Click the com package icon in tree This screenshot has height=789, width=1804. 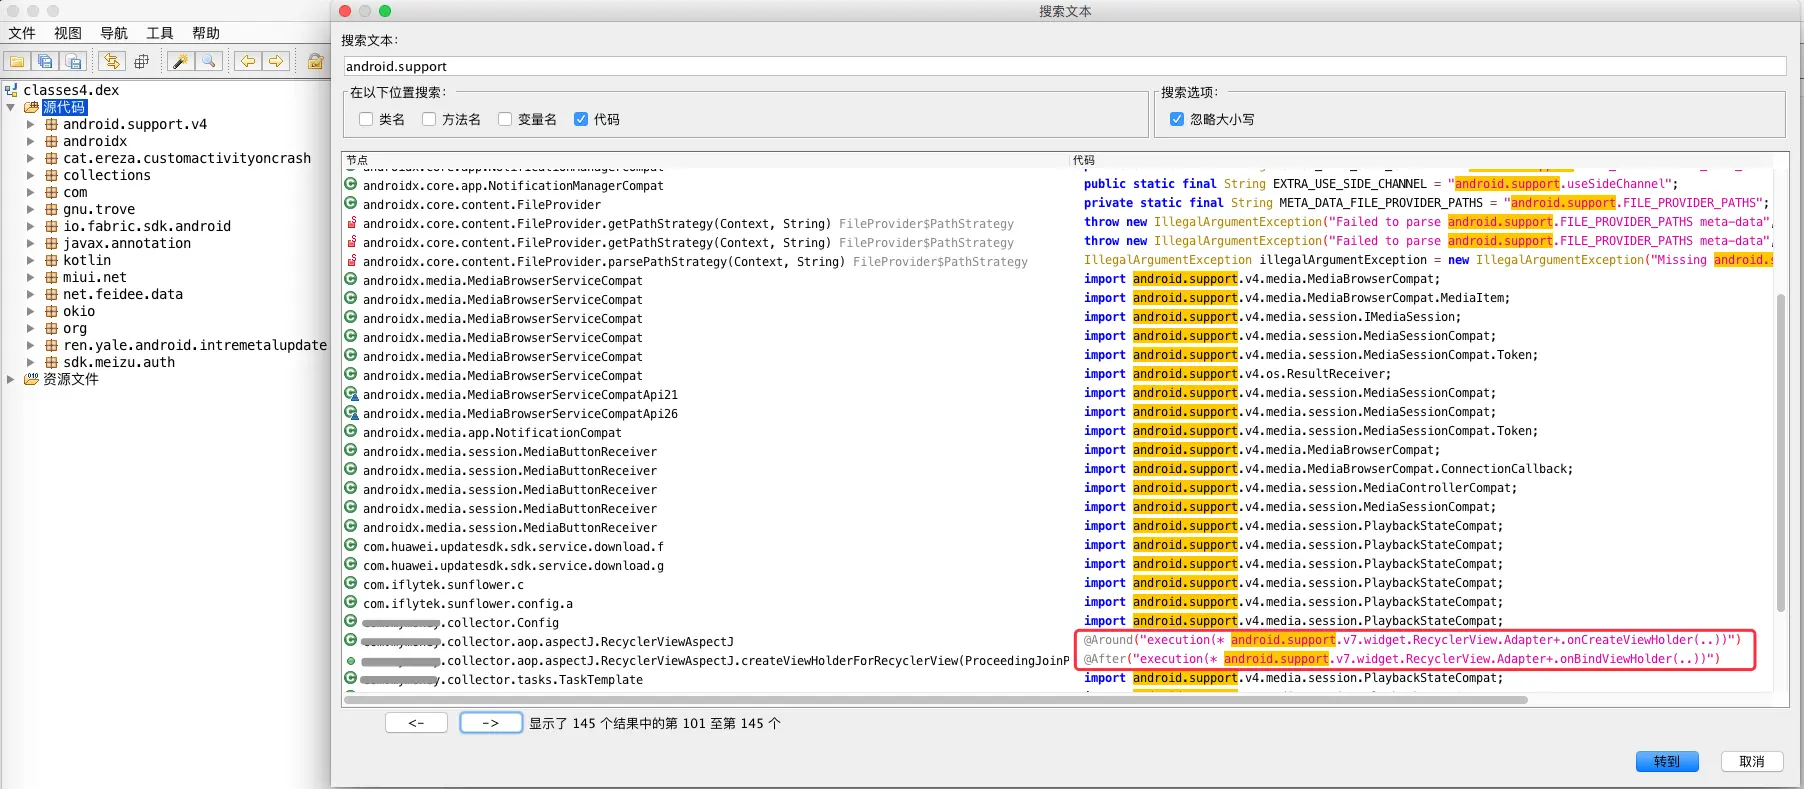(51, 192)
